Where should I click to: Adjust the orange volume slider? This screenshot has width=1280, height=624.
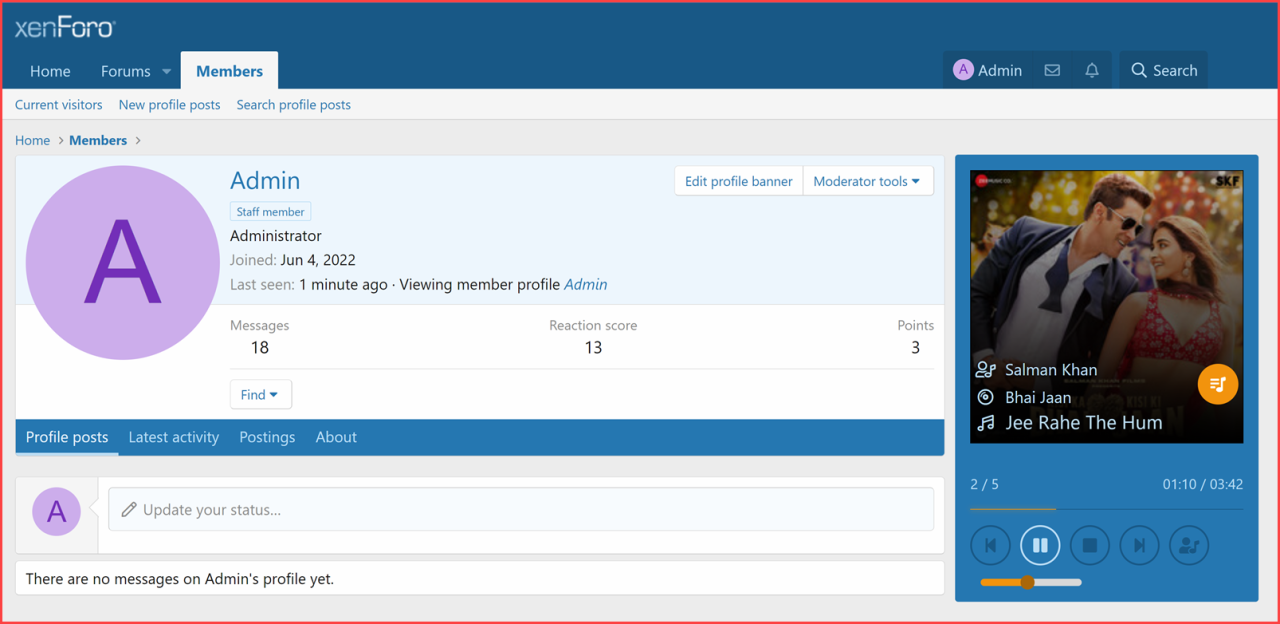tap(1028, 582)
